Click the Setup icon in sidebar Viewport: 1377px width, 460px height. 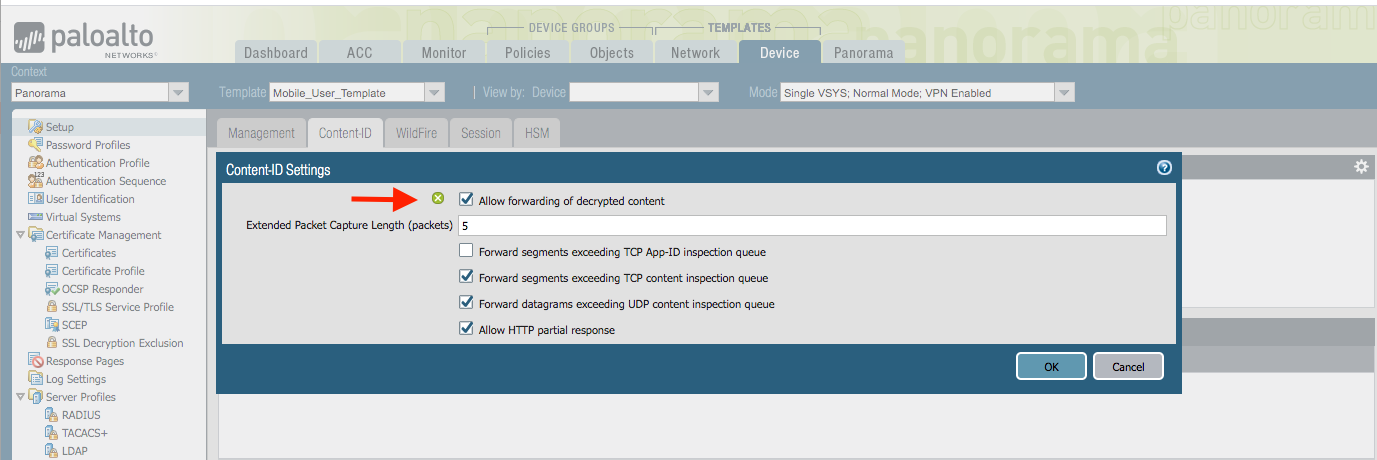(36, 127)
